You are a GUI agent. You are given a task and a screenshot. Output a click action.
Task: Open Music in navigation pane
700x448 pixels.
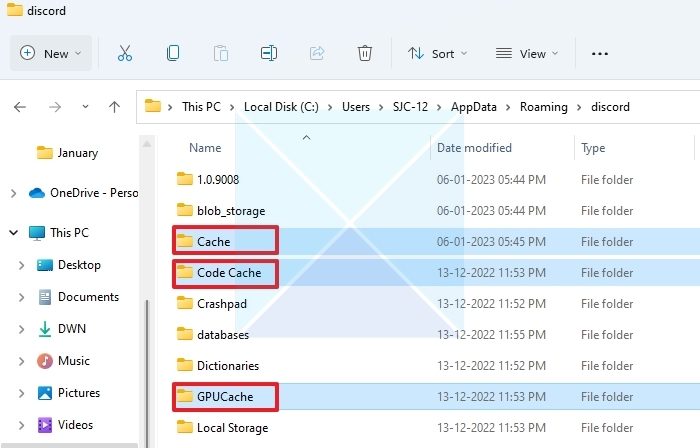point(63,361)
